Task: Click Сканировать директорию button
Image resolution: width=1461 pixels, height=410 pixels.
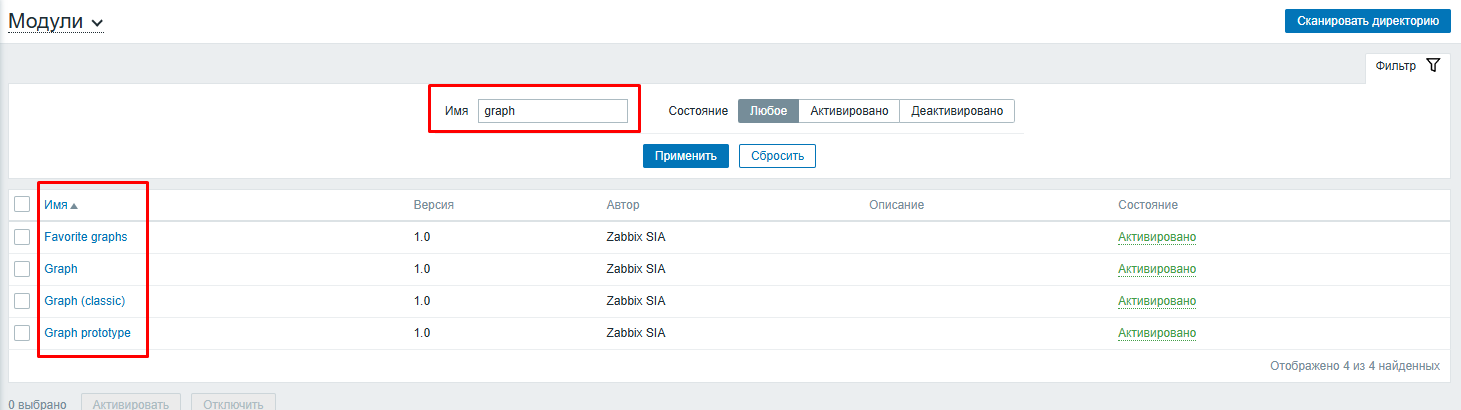Action: (x=1367, y=20)
